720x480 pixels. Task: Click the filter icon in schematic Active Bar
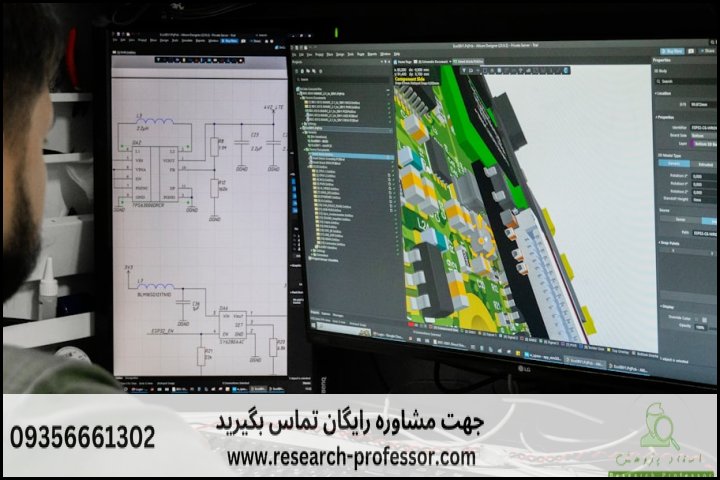158,60
